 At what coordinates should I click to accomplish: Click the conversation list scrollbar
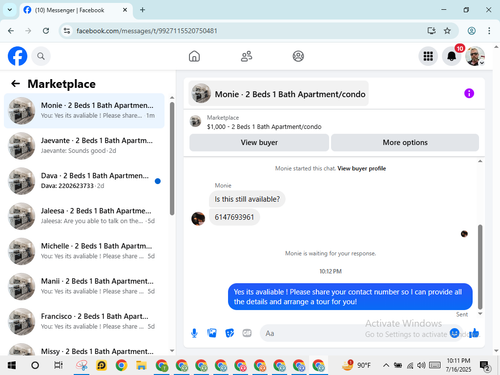pos(172,159)
